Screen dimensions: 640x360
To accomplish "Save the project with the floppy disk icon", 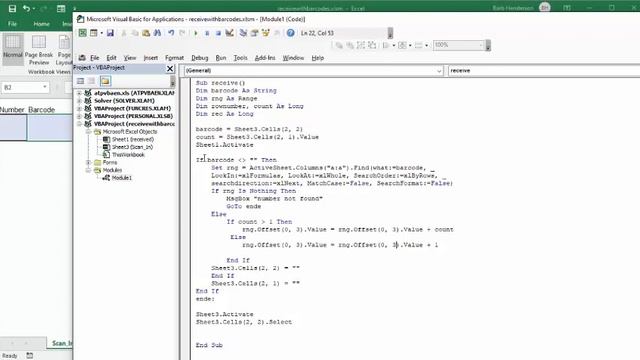I will [x=110, y=33].
